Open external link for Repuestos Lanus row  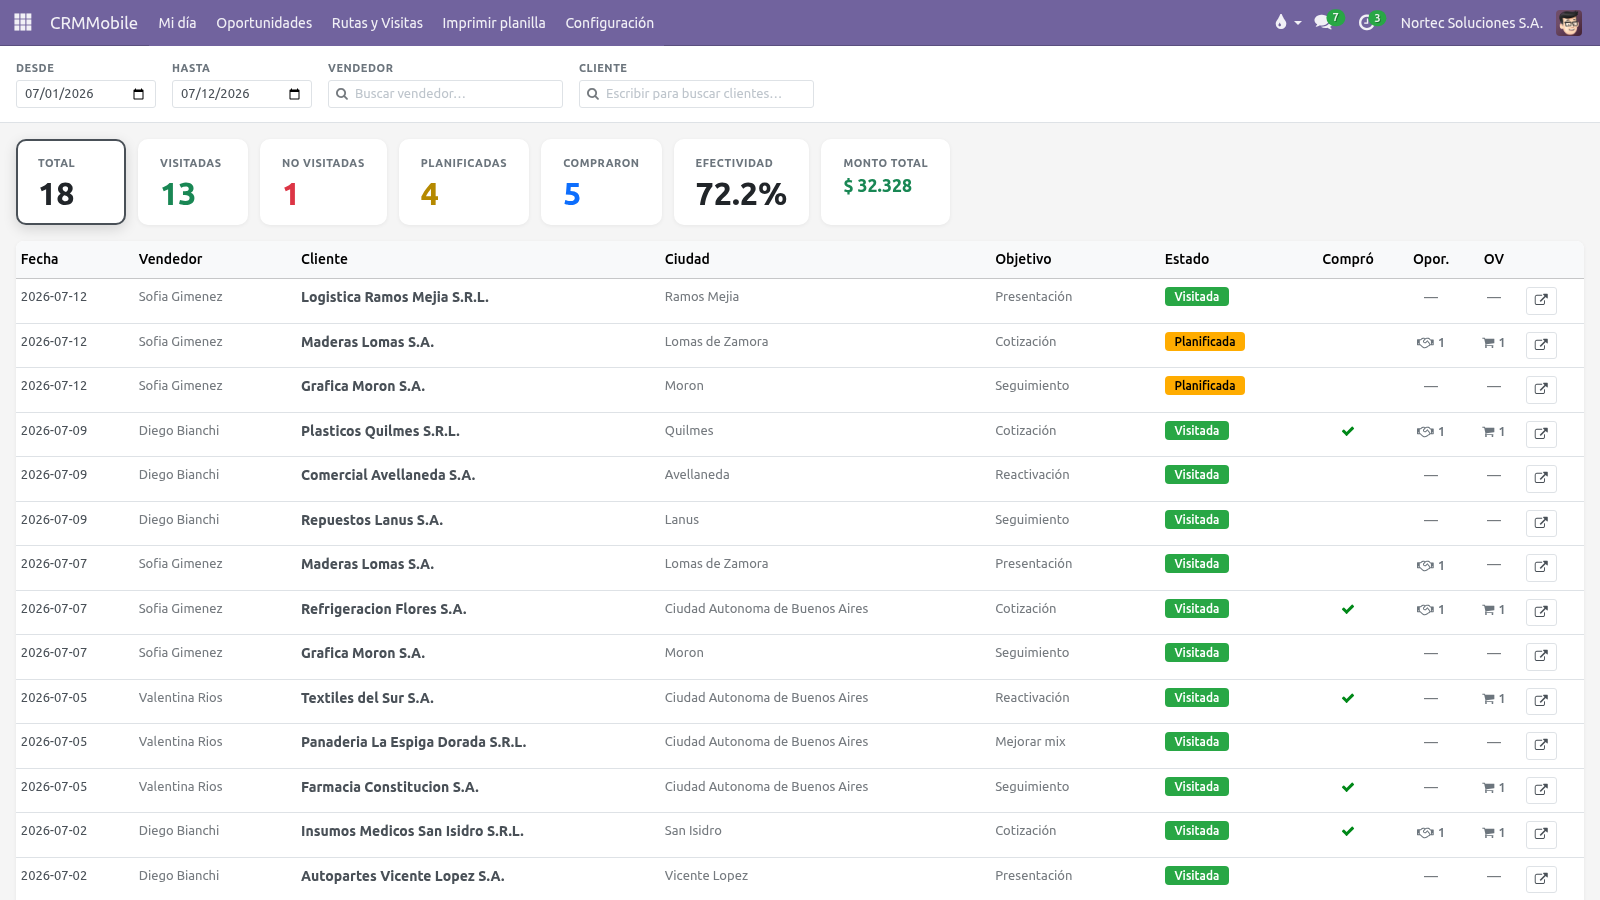(x=1541, y=523)
